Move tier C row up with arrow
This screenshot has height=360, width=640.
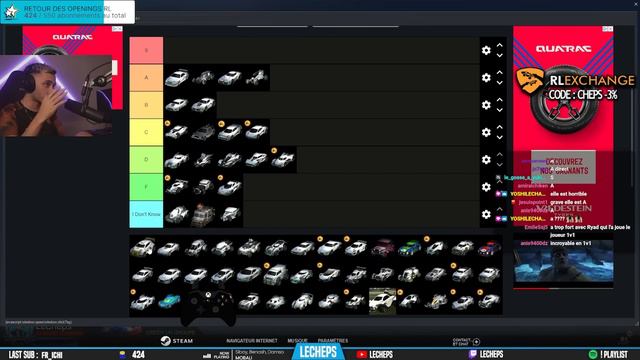500,127
